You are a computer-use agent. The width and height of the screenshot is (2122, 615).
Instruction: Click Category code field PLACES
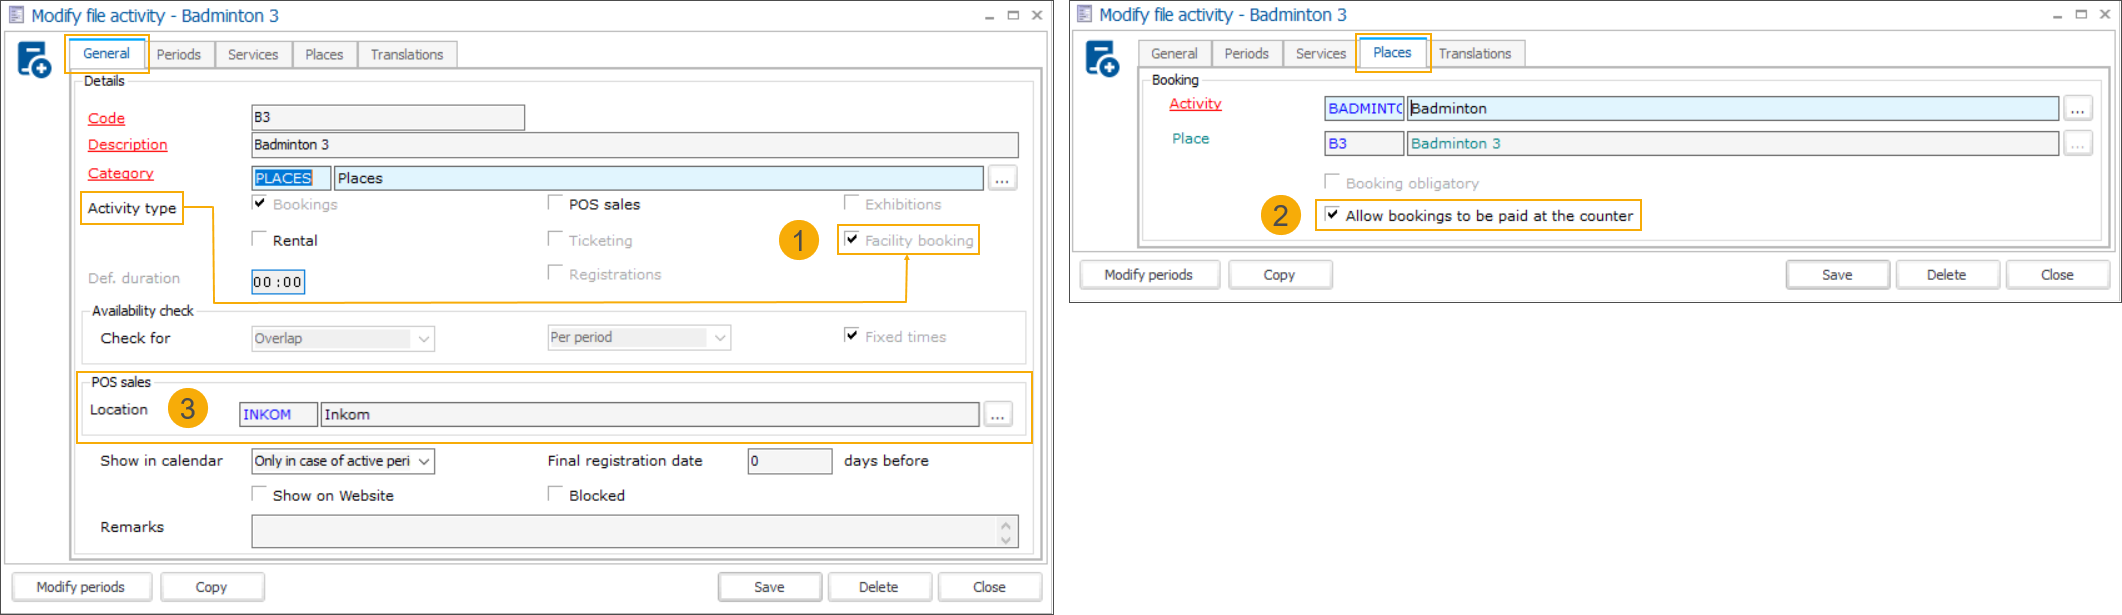[291, 178]
